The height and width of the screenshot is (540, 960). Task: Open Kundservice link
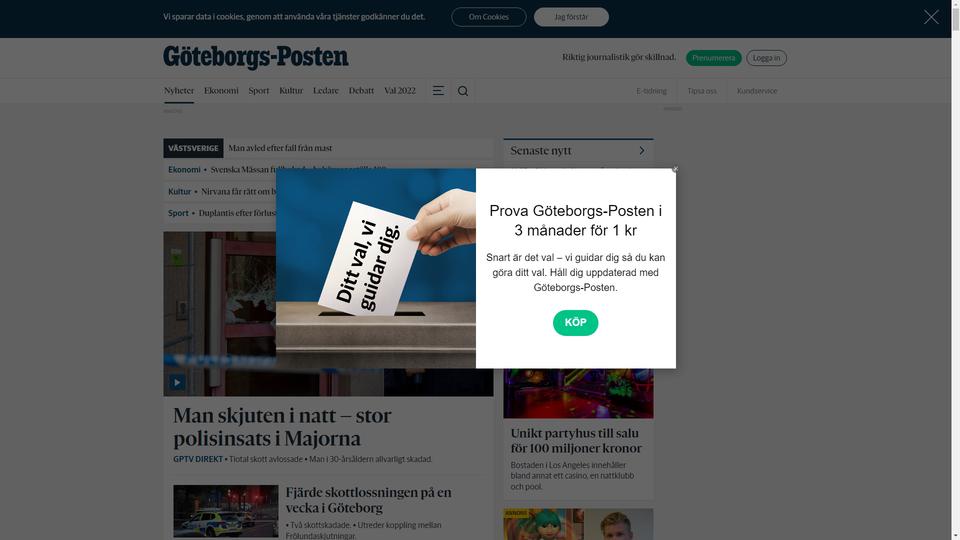pos(757,91)
